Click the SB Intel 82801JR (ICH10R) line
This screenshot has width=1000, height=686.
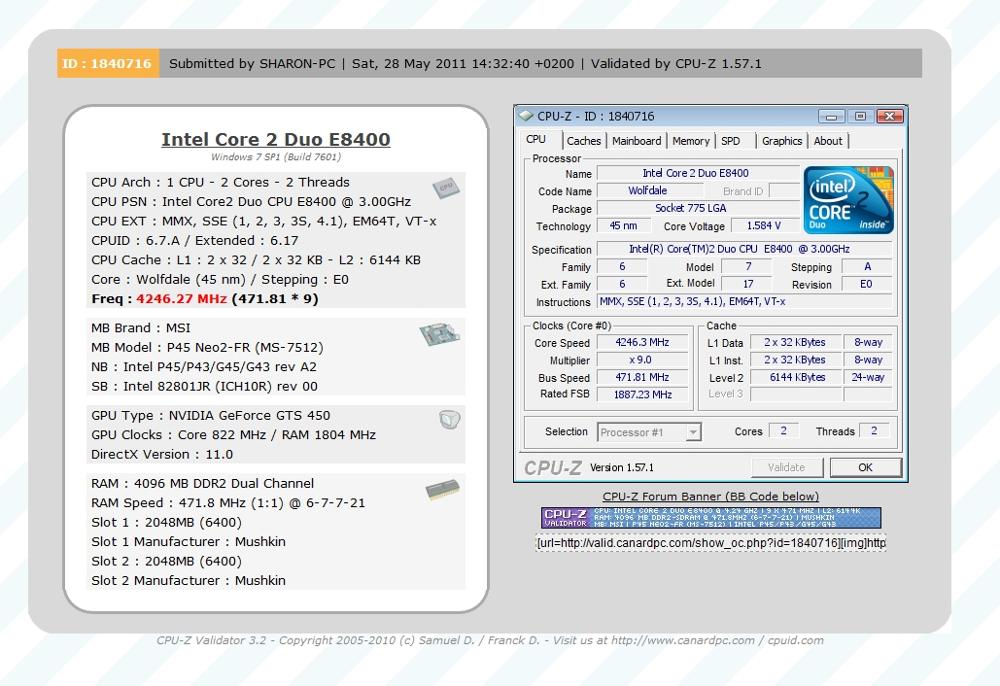[204, 386]
